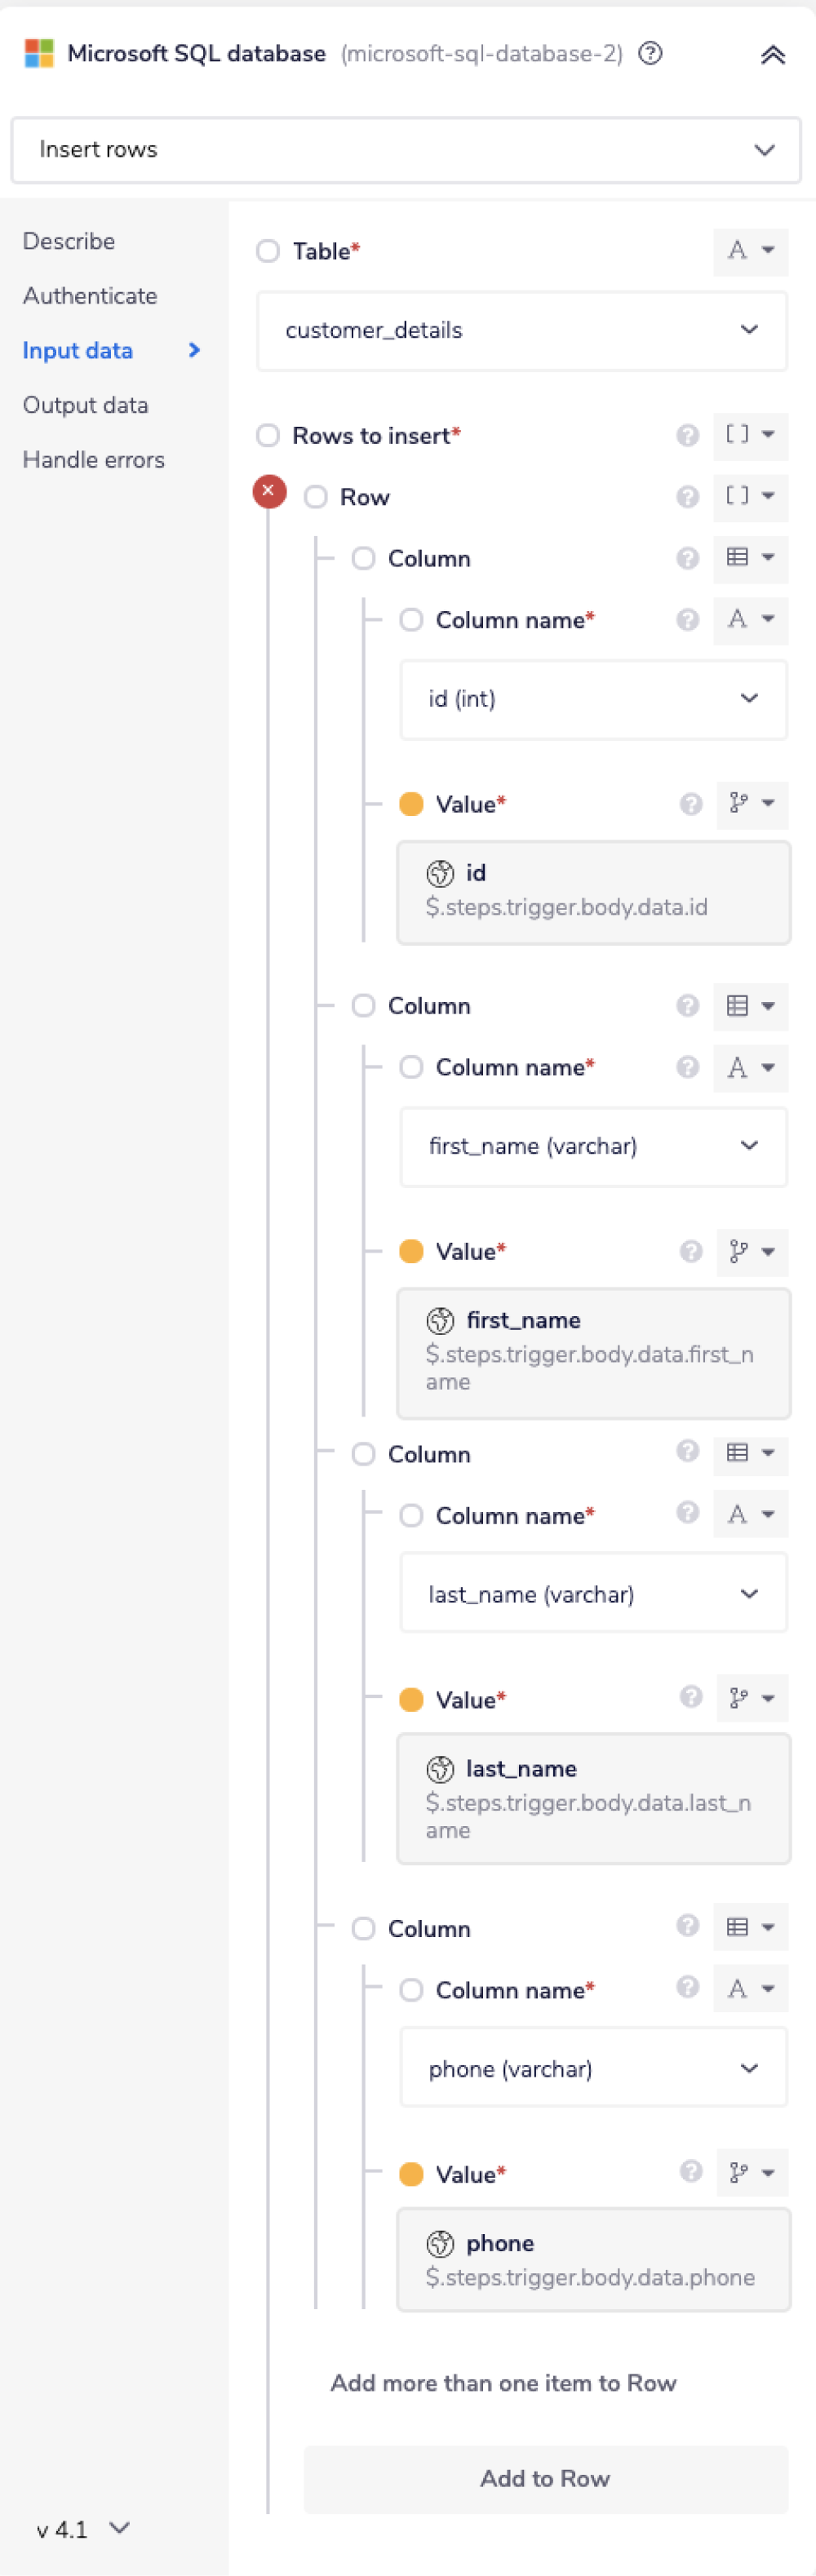816x2576 pixels.
Task: Click the phone value input field
Action: coord(593,2260)
